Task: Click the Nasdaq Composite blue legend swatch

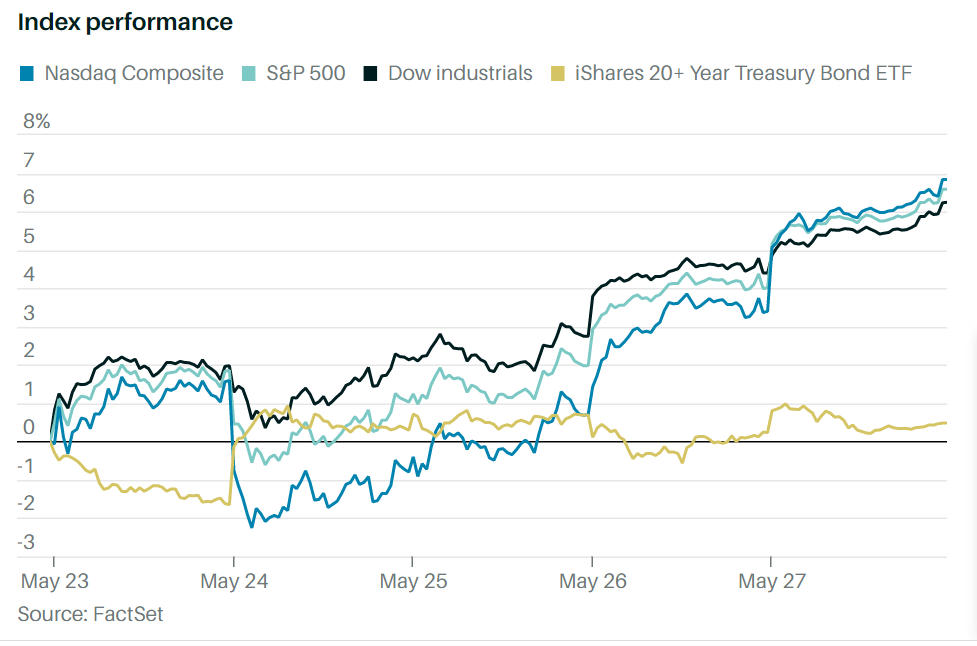Action: tap(27, 73)
